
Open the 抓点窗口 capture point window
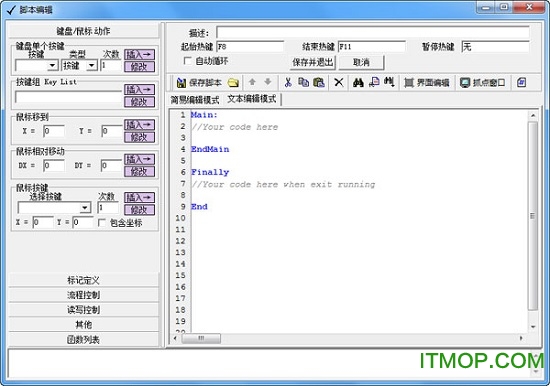[483, 83]
